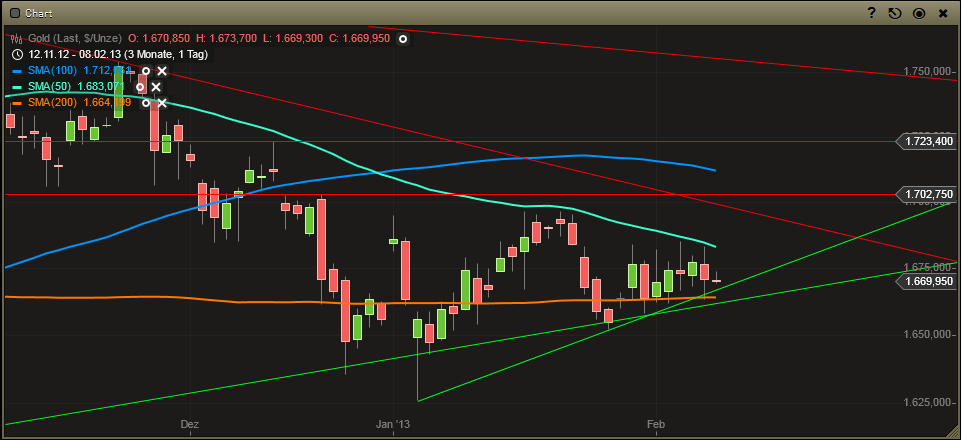962x440 pixels.
Task: Open the settings circle for SMA(100)
Action: (146, 71)
